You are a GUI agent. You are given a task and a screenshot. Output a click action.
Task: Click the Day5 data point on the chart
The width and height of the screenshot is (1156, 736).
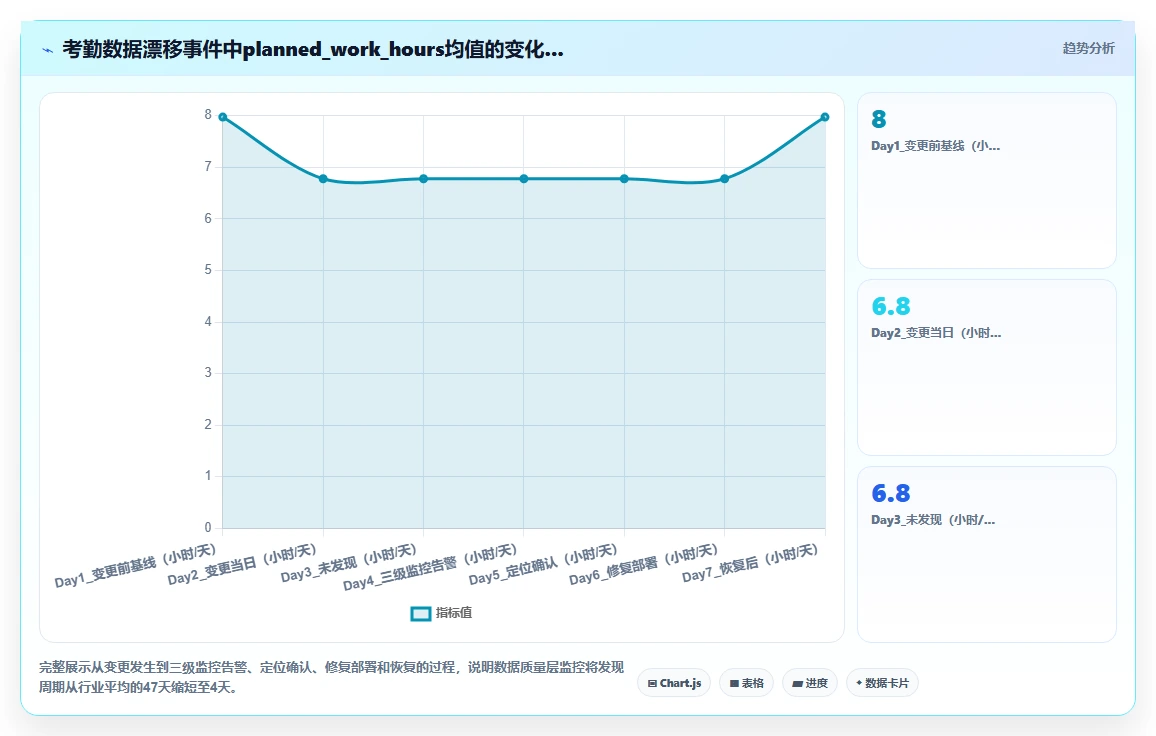[x=624, y=178]
